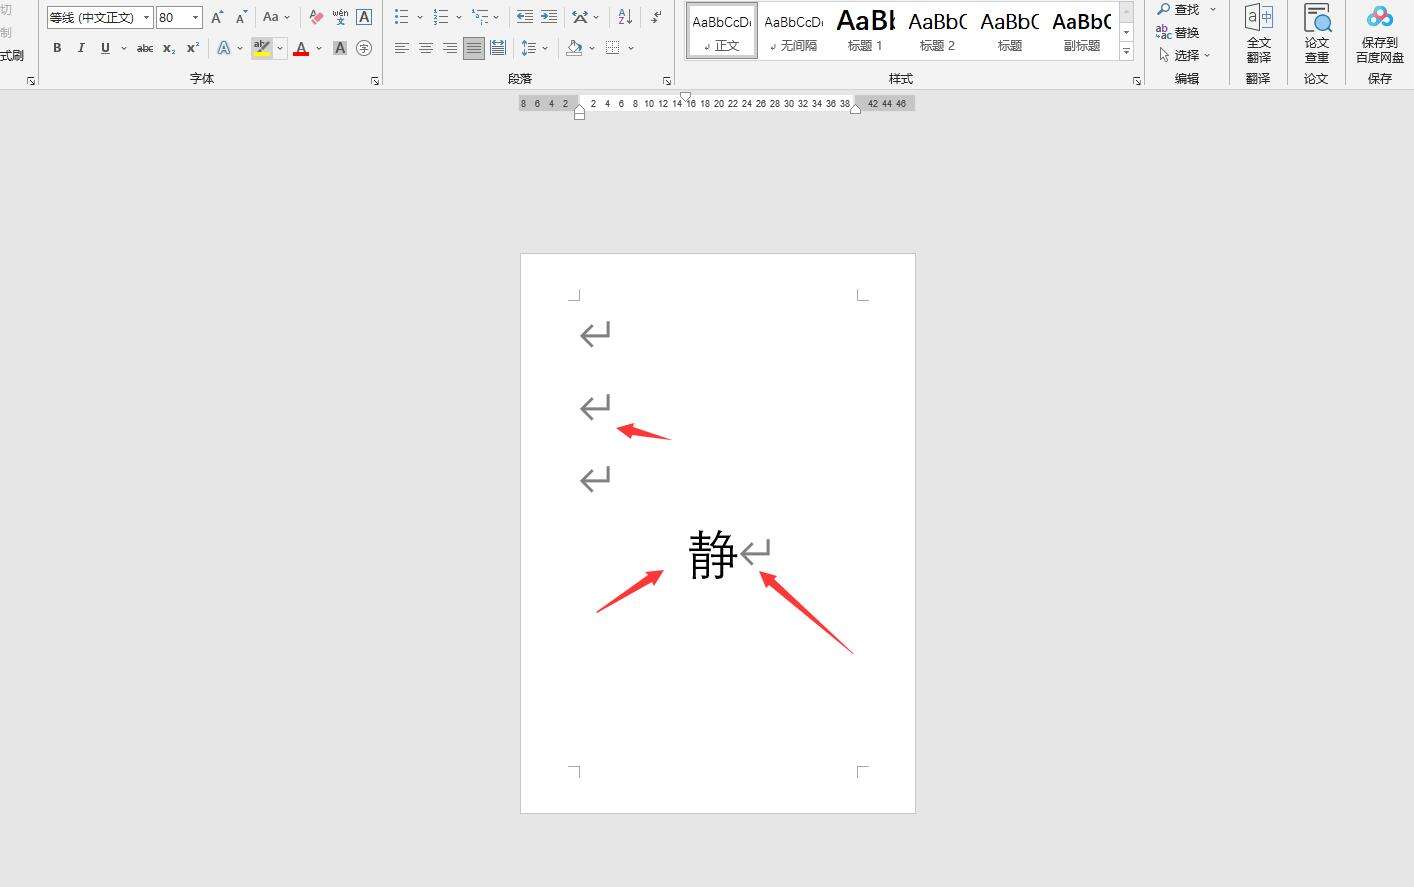Click the right indent marker on ruler
This screenshot has width=1414, height=887.
click(855, 108)
